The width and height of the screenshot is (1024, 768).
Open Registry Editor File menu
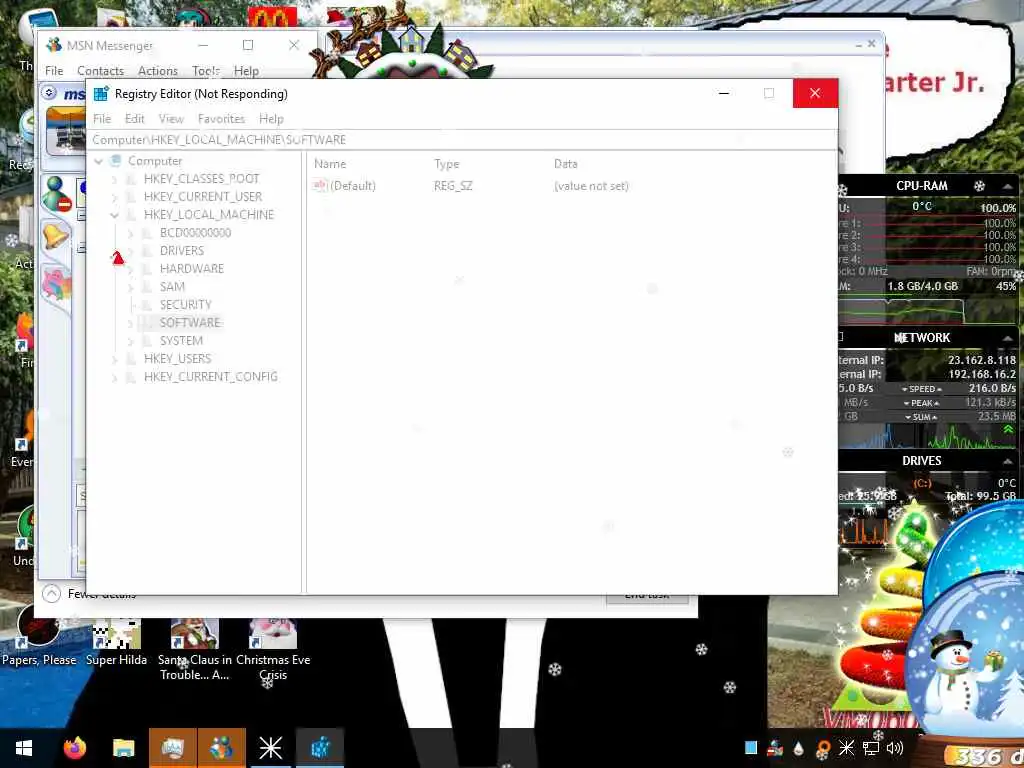coord(102,119)
